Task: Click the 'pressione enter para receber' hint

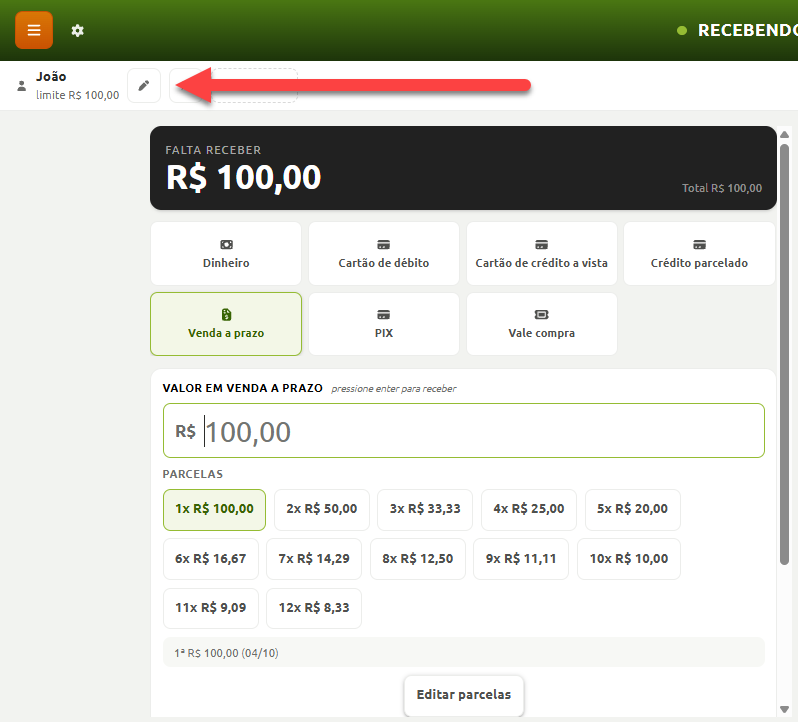Action: click(x=393, y=389)
